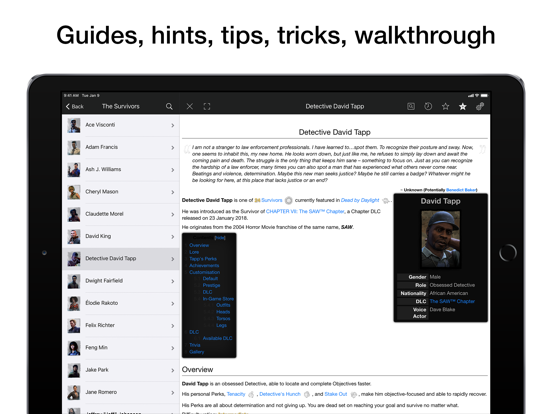Tap chevron next to Claudette Morel

click(173, 214)
